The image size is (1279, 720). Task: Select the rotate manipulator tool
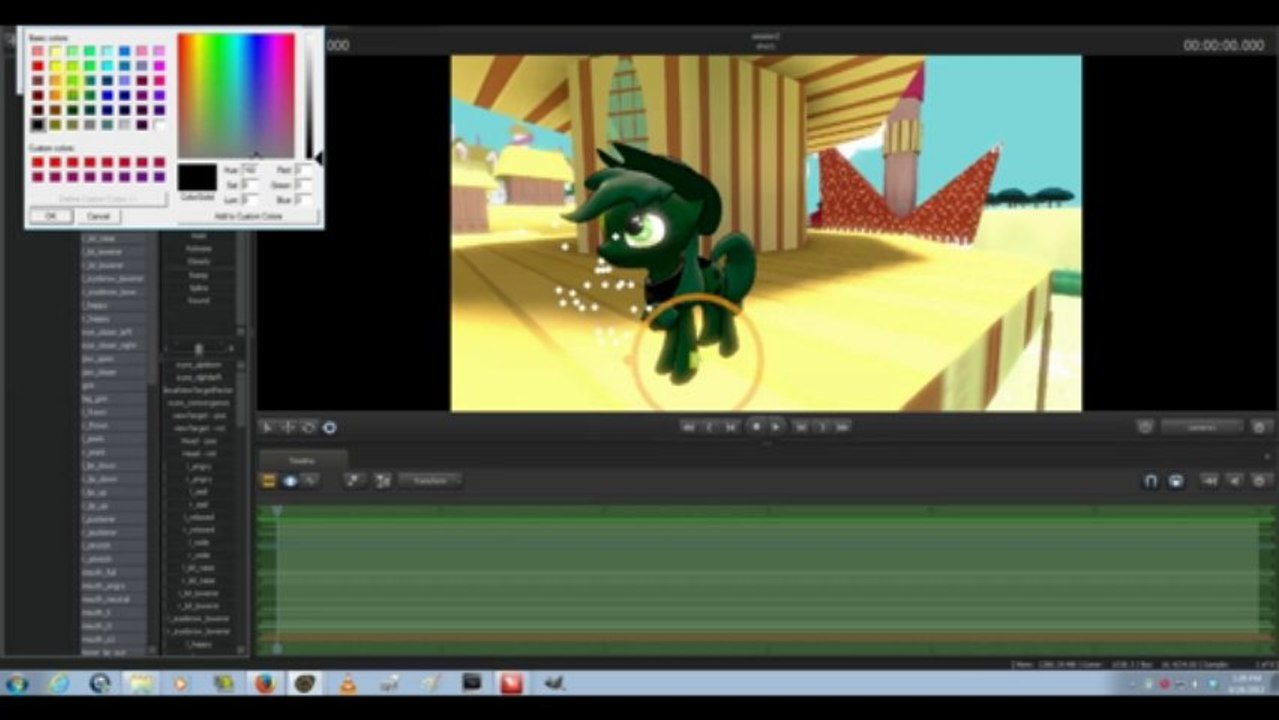(308, 427)
